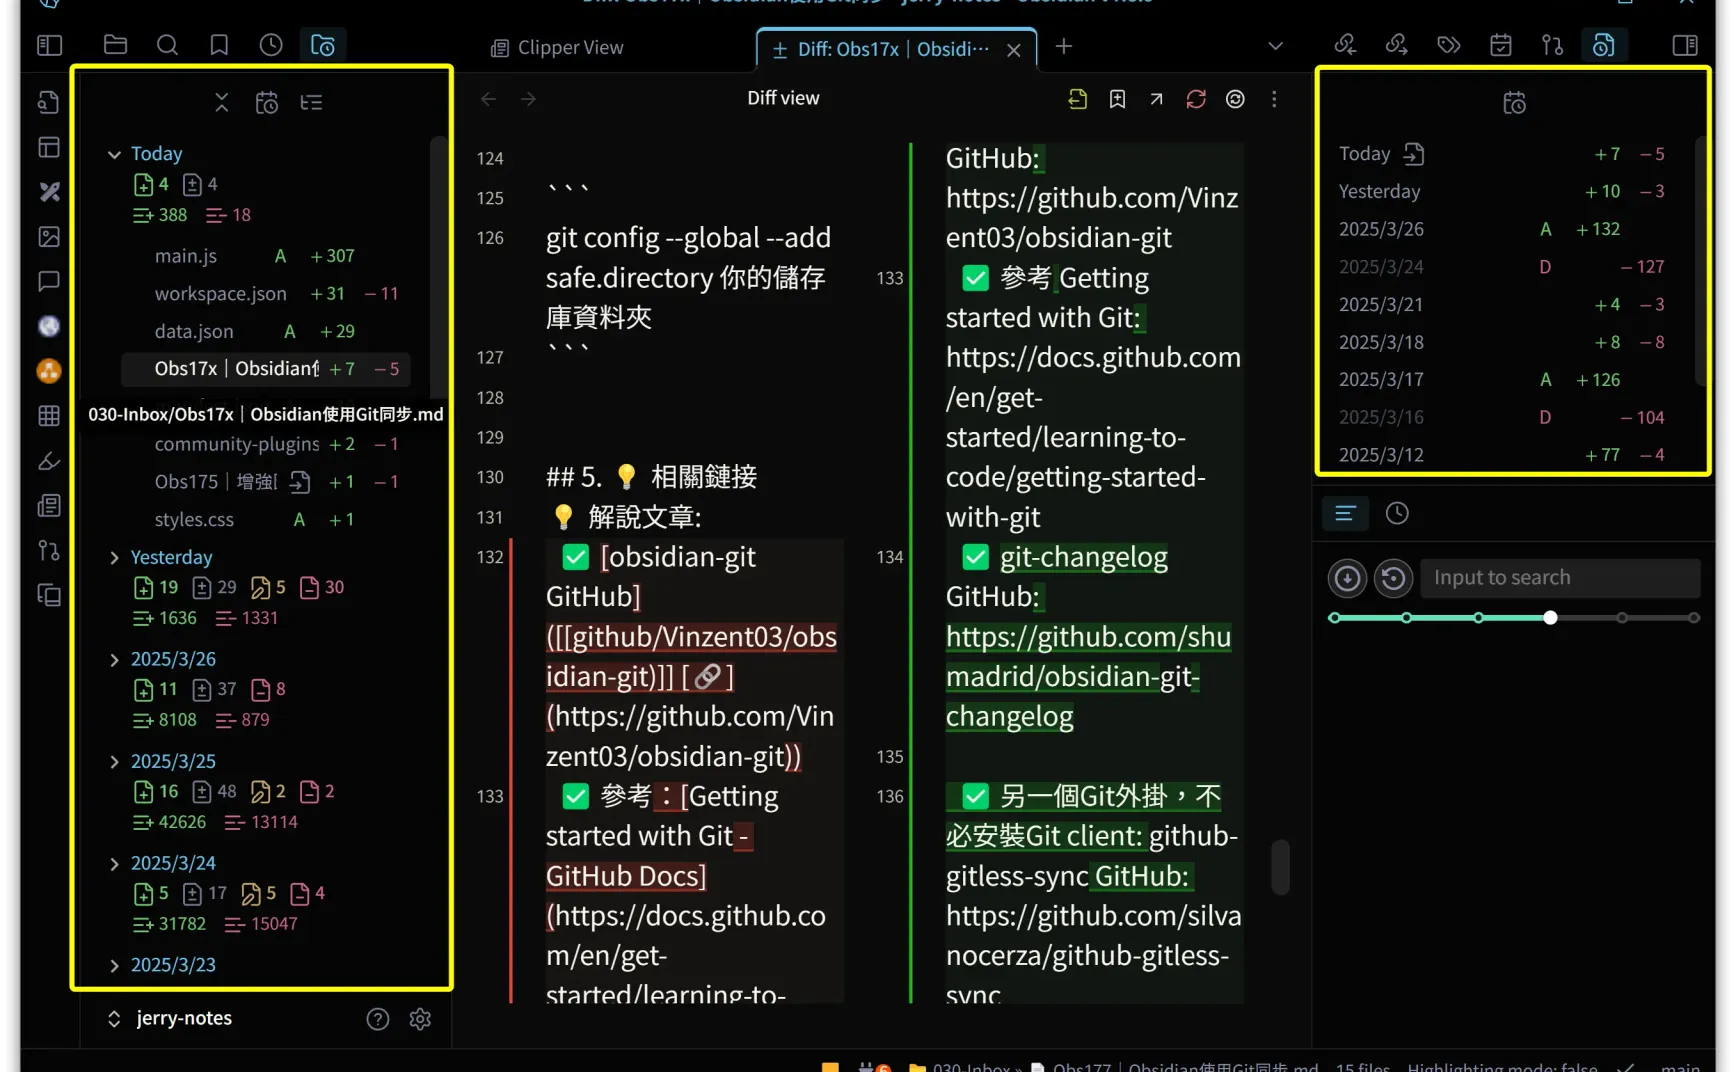The width and height of the screenshot is (1736, 1072).
Task: Toggle the right sidebar panel icon
Action: 1685,45
